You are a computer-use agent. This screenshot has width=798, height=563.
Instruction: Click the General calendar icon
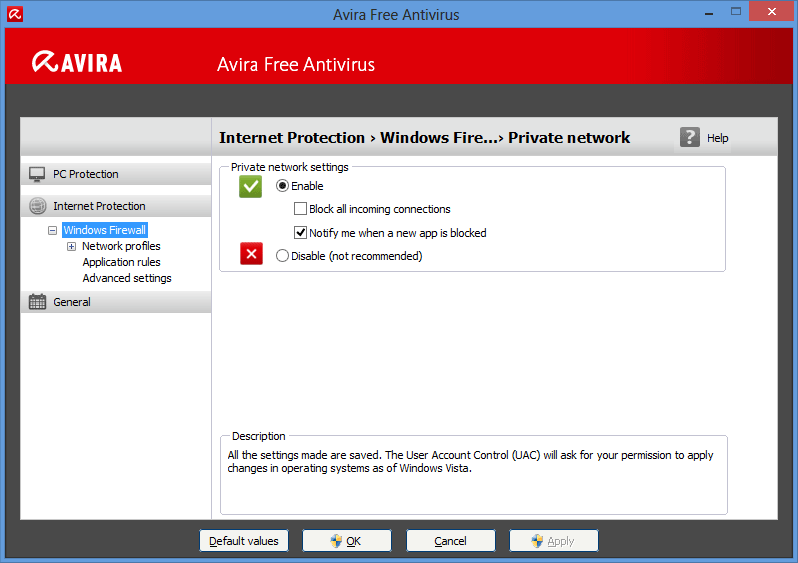pos(37,302)
